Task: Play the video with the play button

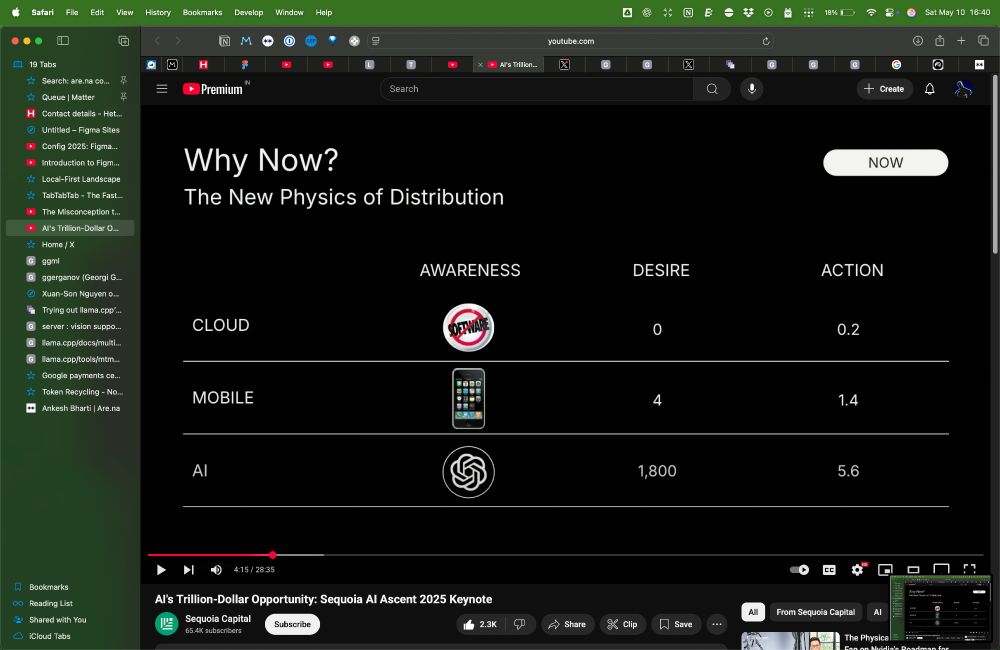Action: [x=161, y=570]
